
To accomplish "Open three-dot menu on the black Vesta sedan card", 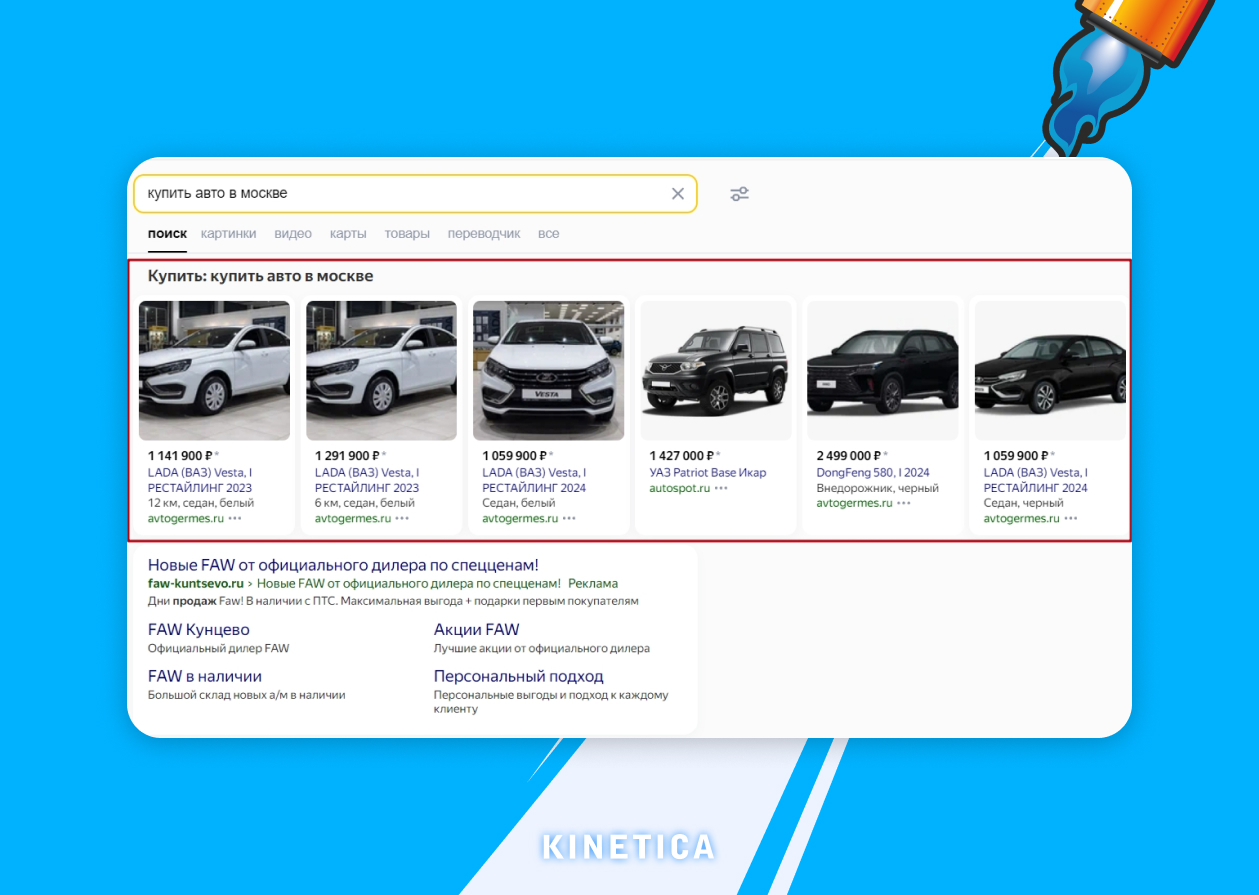I will [x=1071, y=518].
